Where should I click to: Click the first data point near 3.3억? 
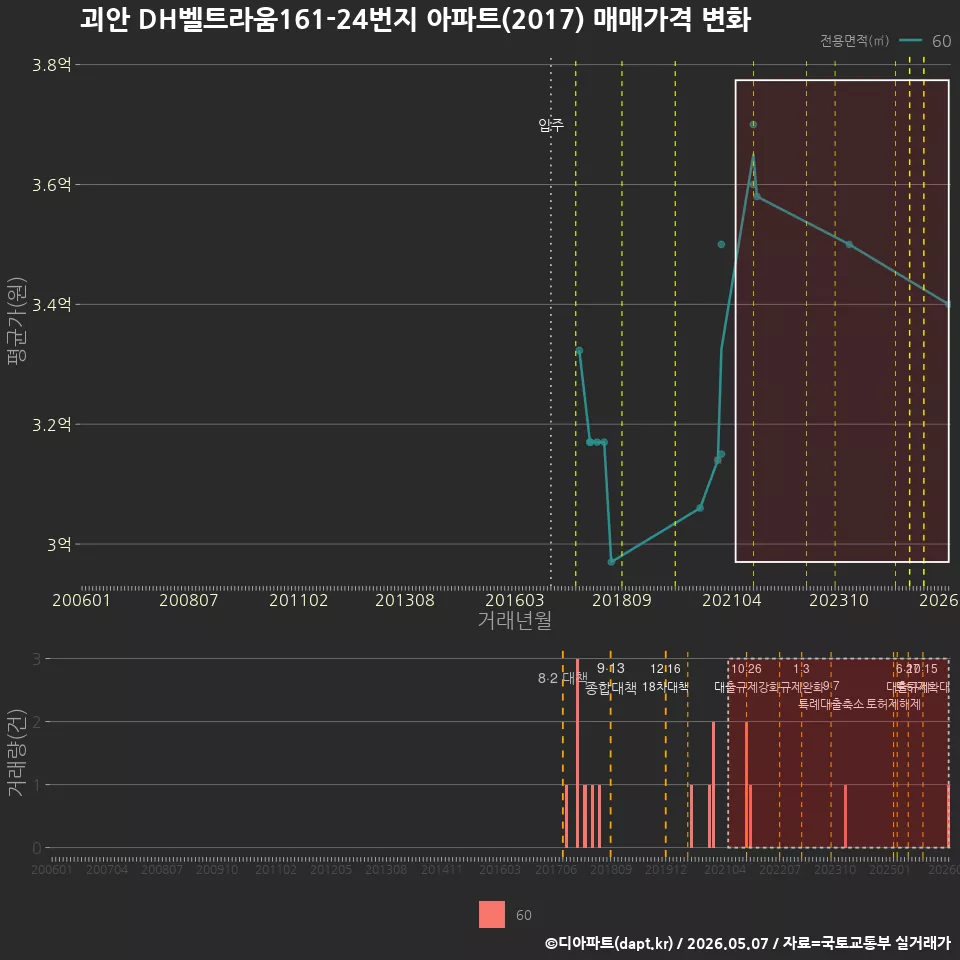[579, 351]
